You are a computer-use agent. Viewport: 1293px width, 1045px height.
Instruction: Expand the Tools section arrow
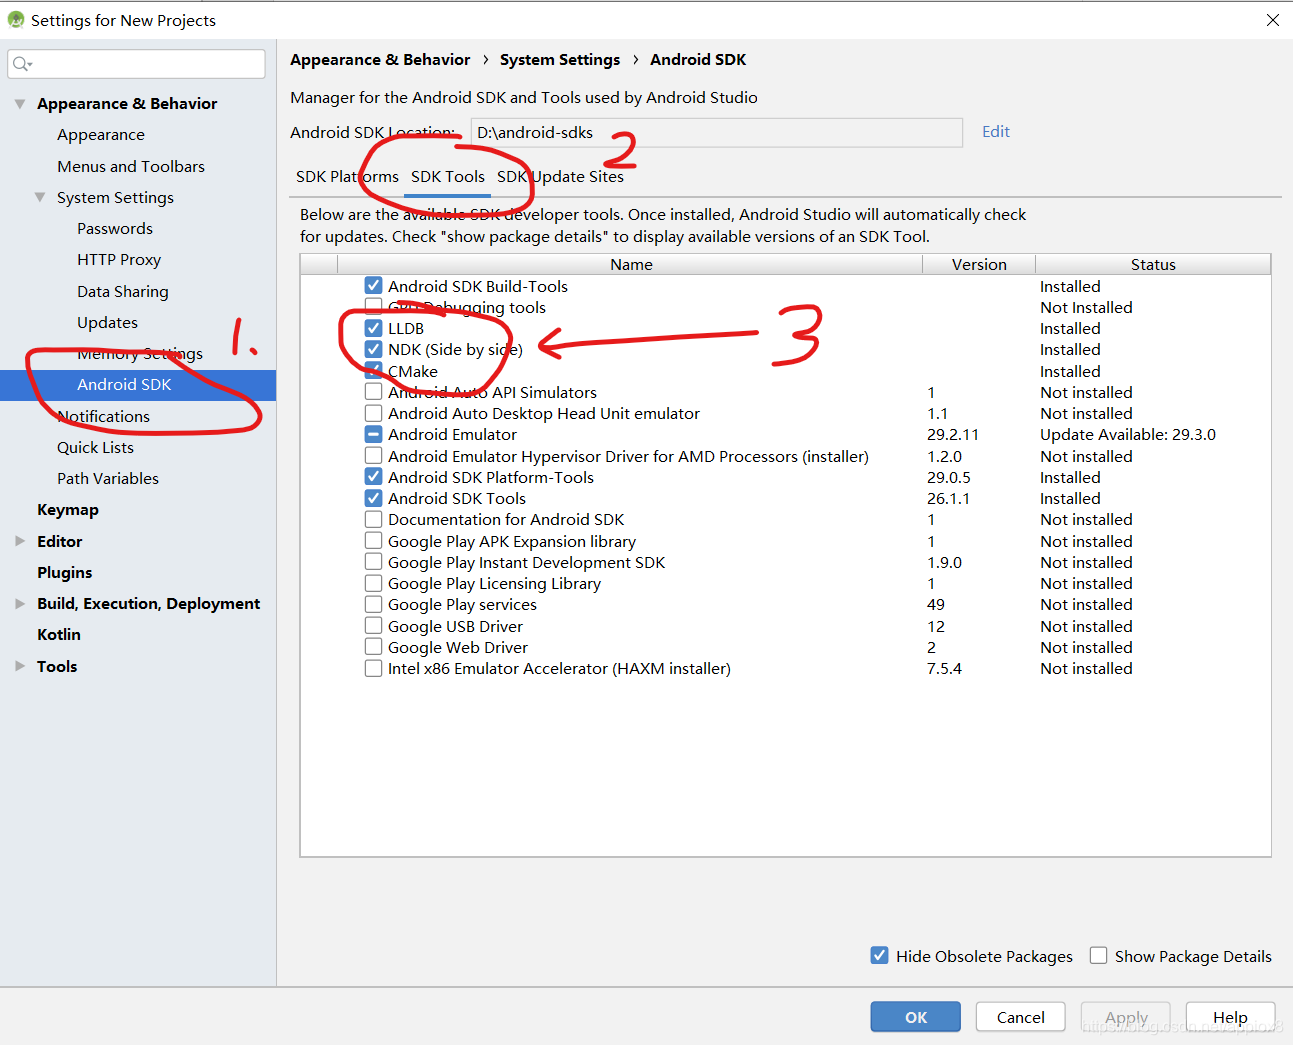coord(20,666)
